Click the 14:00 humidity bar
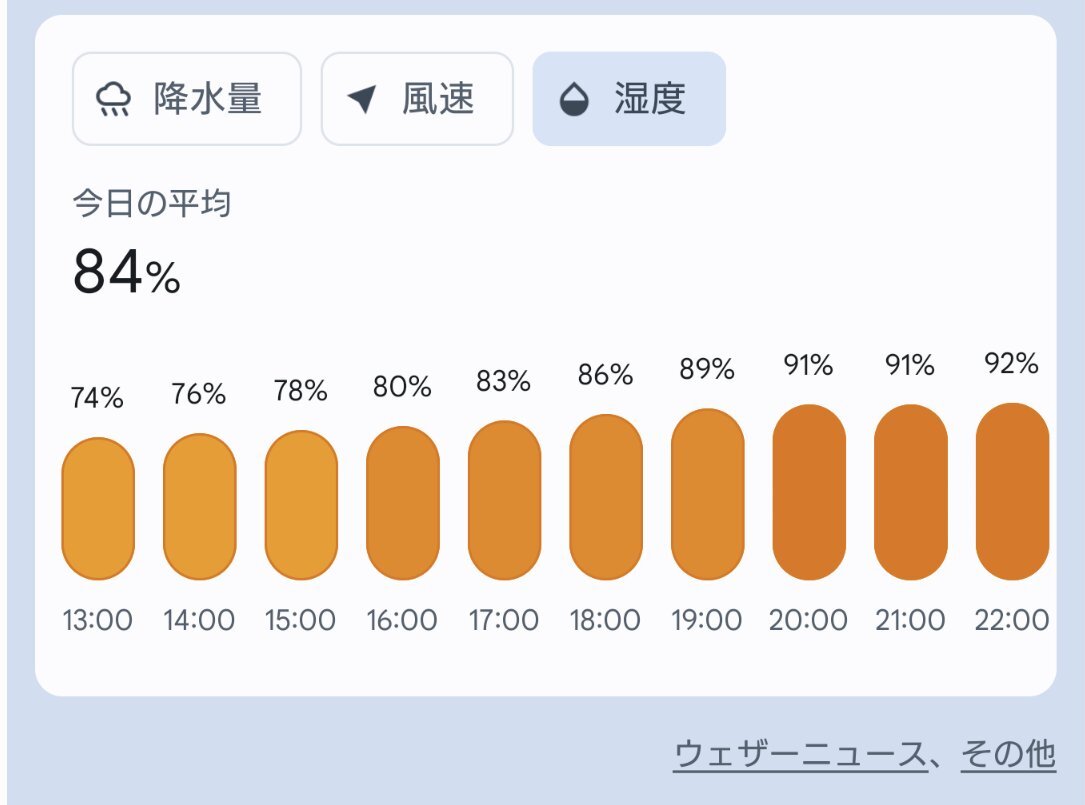The width and height of the screenshot is (1085, 805). (199, 507)
